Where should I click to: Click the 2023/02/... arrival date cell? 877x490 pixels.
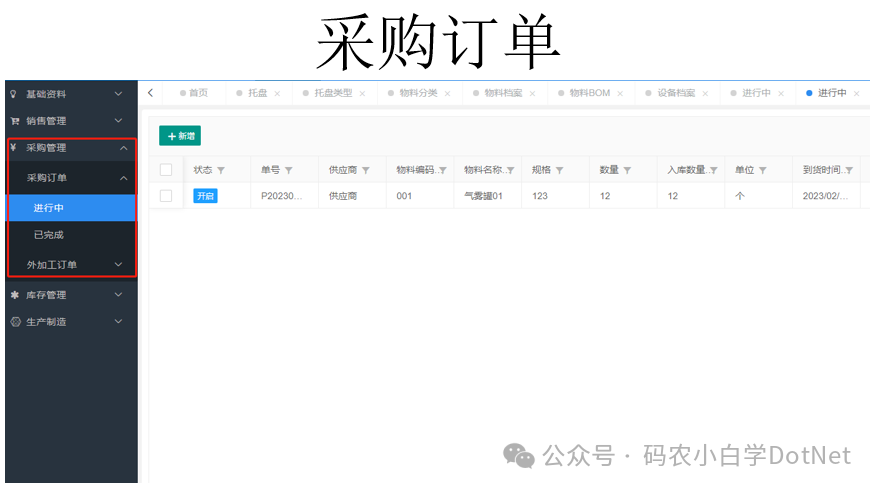pos(825,196)
